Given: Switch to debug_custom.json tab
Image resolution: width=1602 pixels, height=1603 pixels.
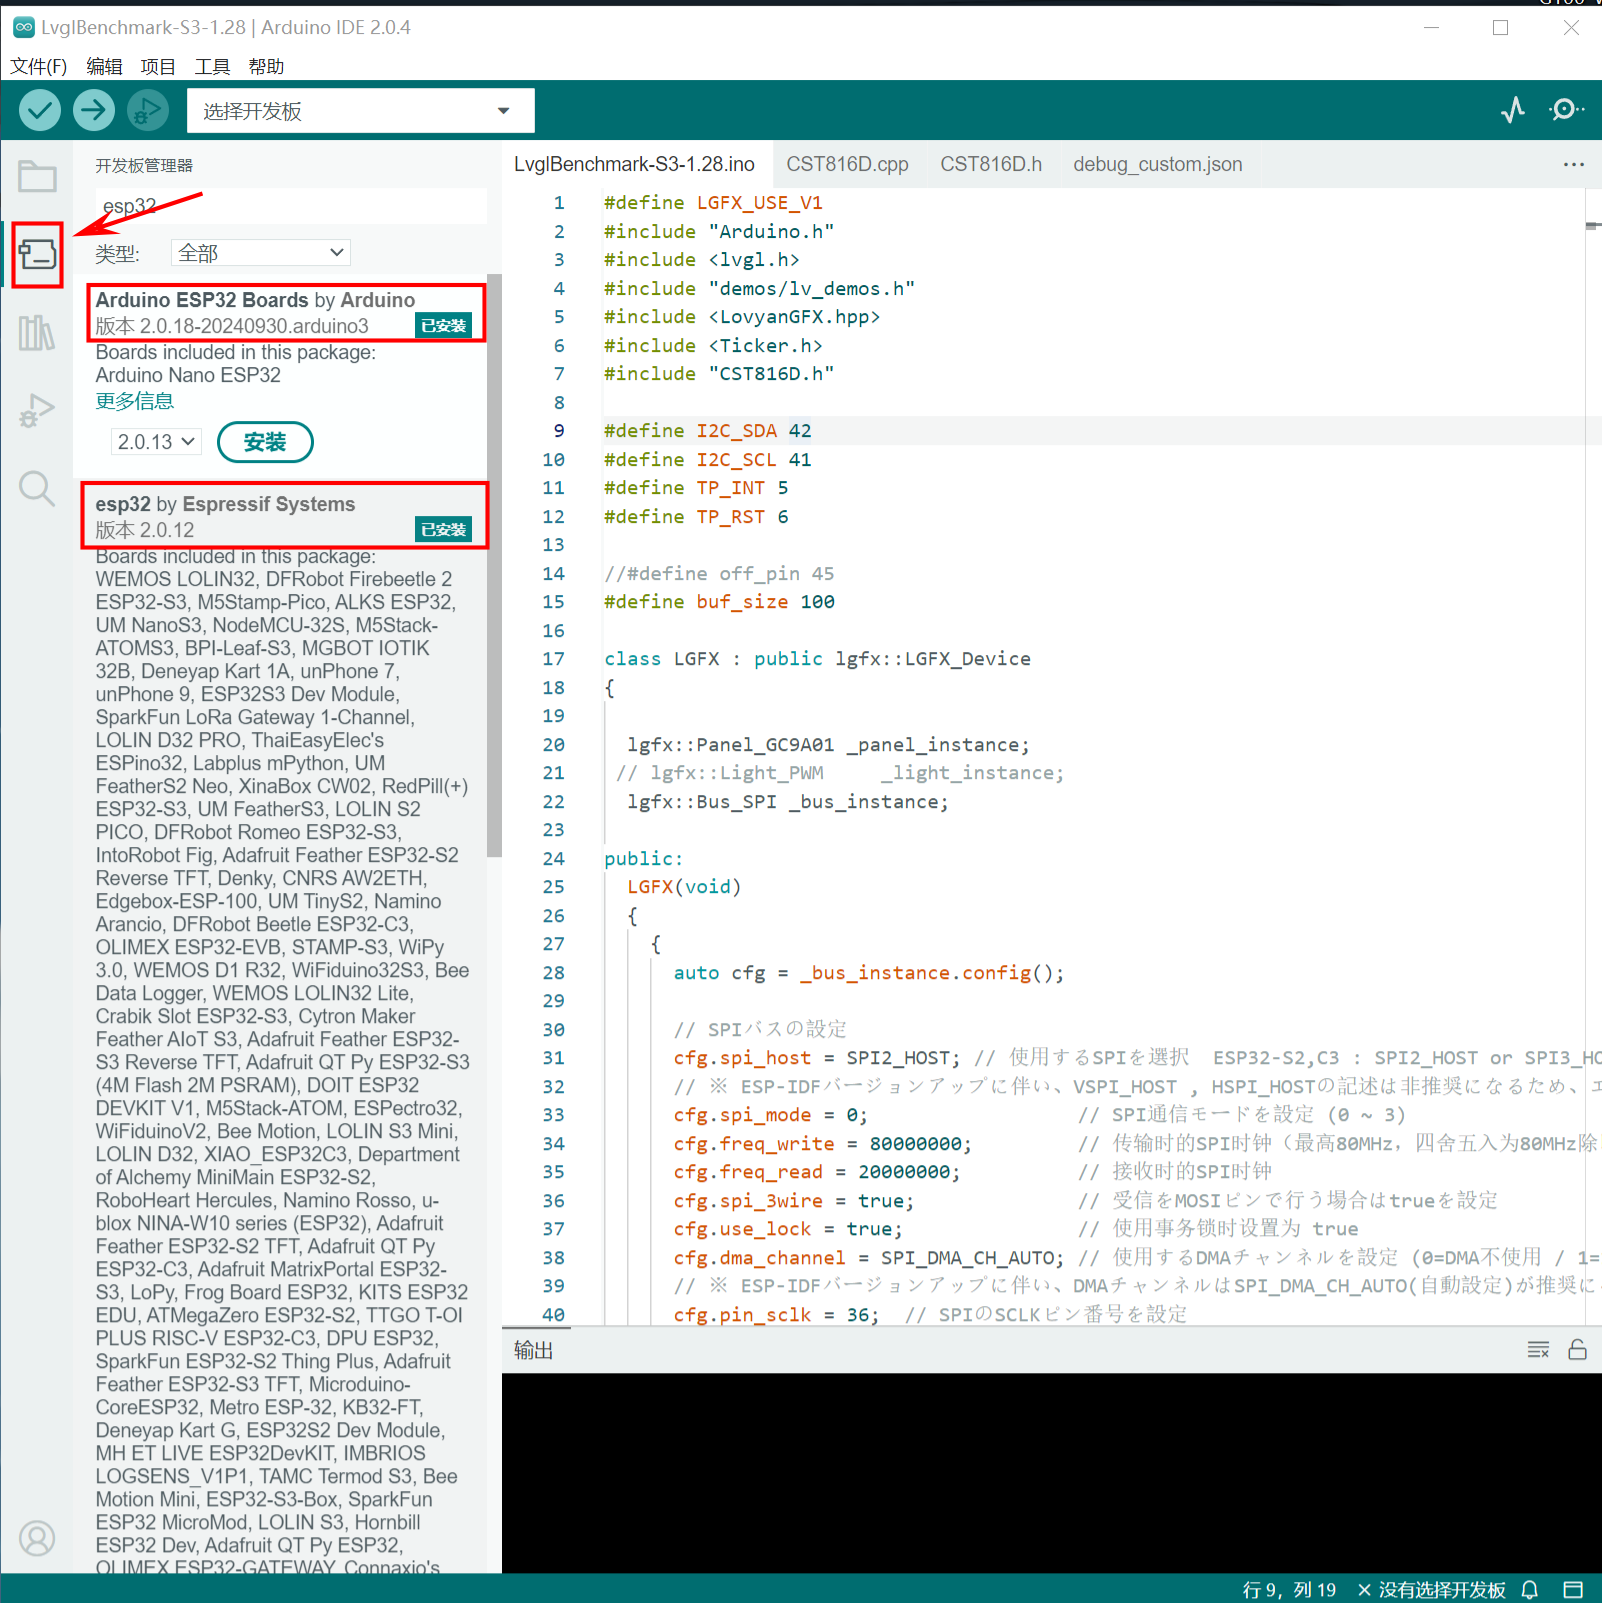Looking at the screenshot, I should point(1158,164).
